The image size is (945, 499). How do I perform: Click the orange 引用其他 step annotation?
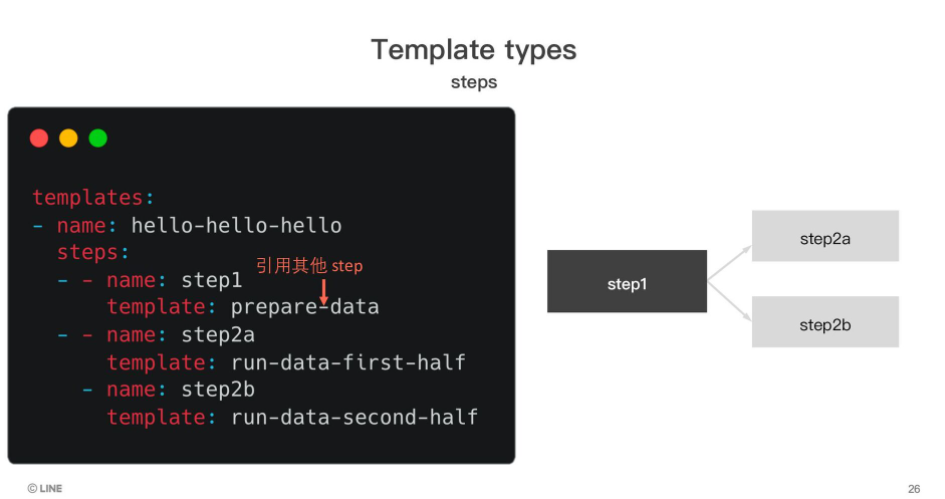pos(309,265)
